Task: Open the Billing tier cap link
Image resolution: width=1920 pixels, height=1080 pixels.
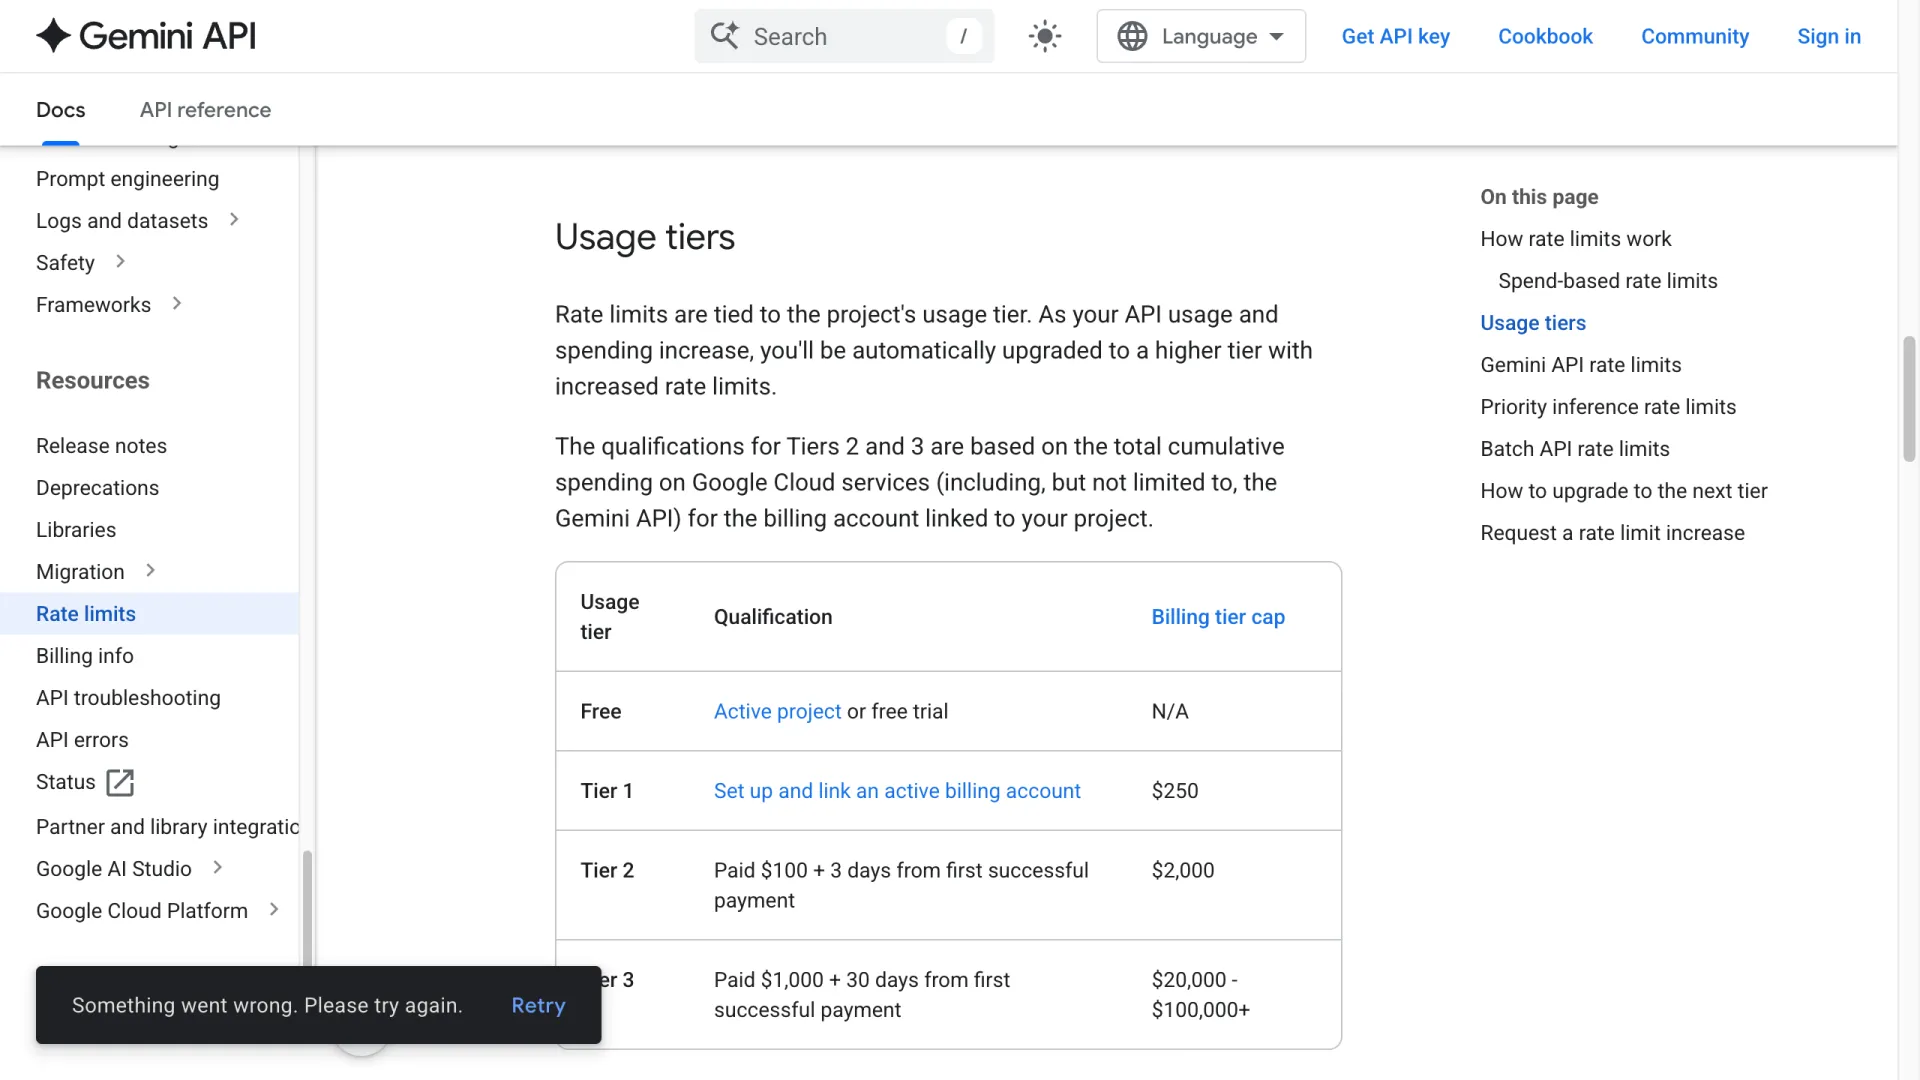Action: (1218, 617)
